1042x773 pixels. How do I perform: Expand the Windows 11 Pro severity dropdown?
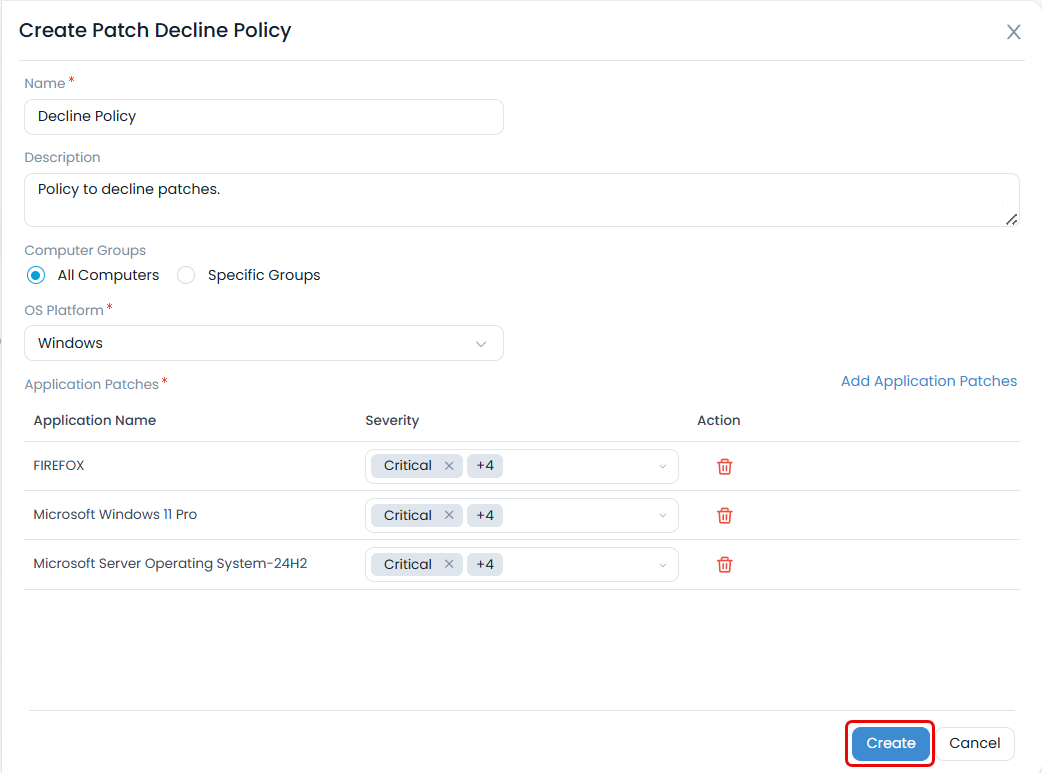[x=662, y=515]
